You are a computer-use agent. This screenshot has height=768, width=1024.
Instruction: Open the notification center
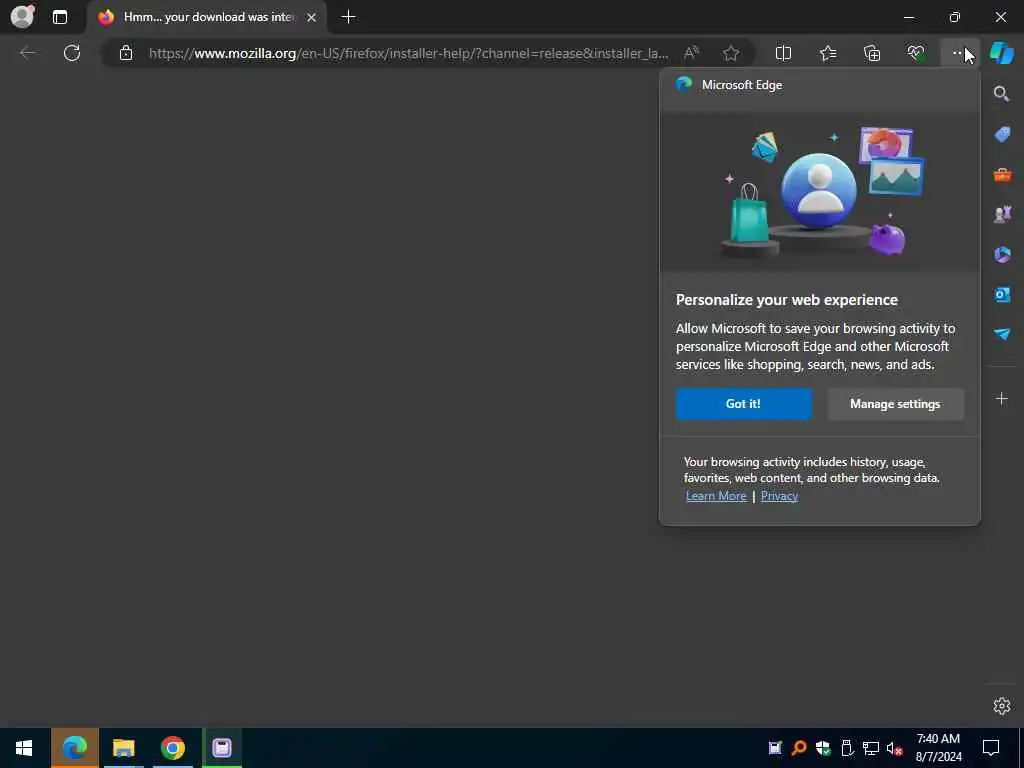pyautogui.click(x=991, y=748)
